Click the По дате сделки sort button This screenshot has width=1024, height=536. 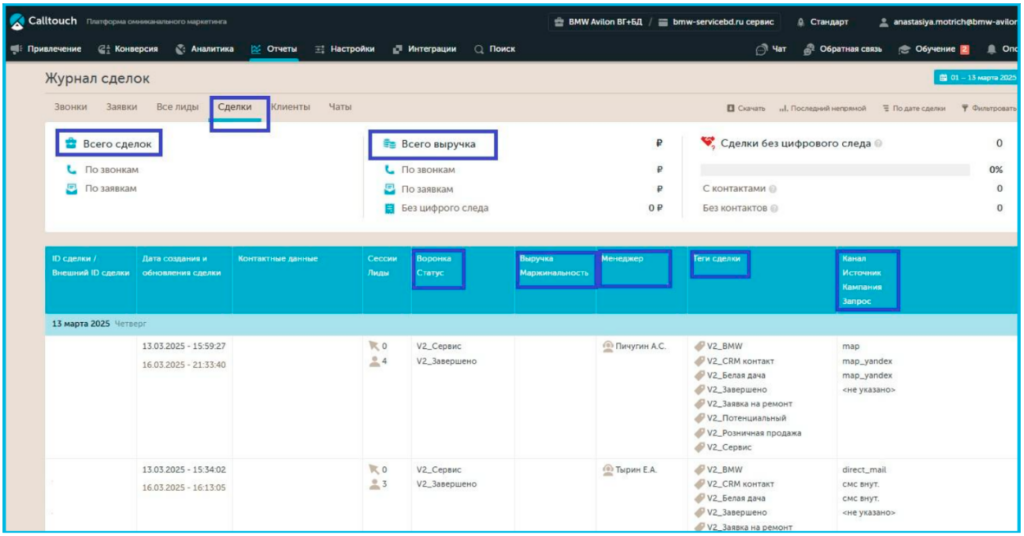[914, 108]
